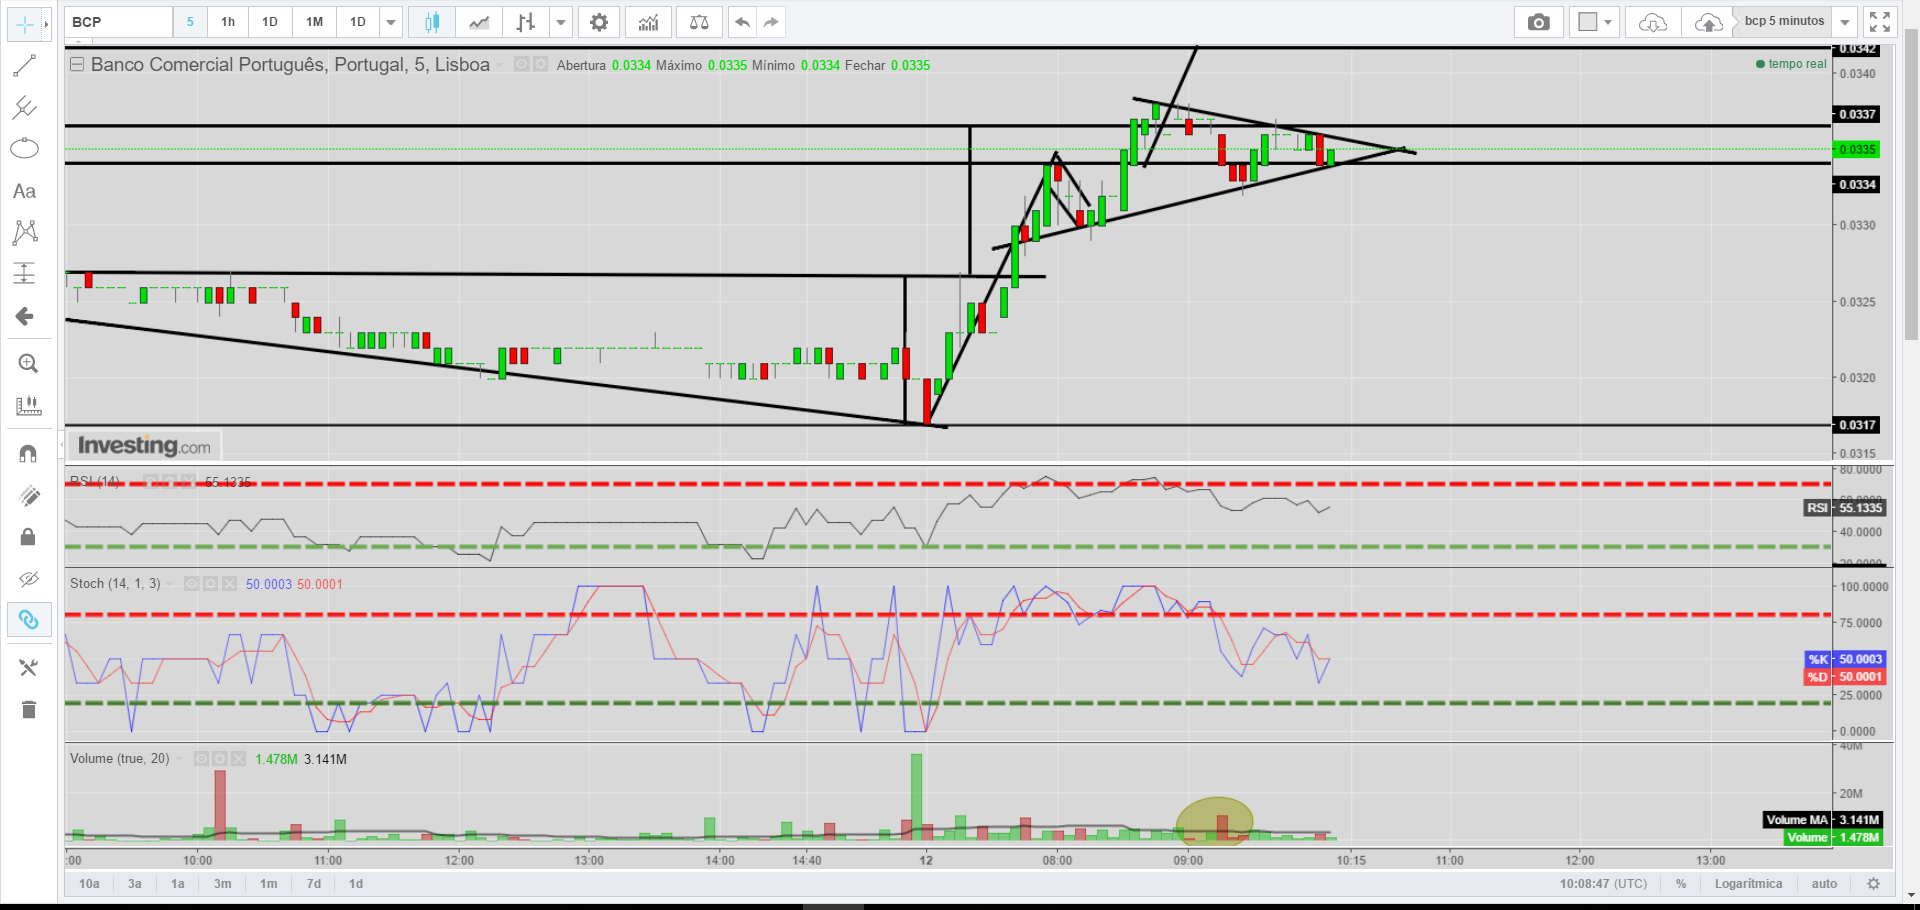Load chart layout from cloud
Viewport: 1920px width, 910px height.
[1653, 22]
